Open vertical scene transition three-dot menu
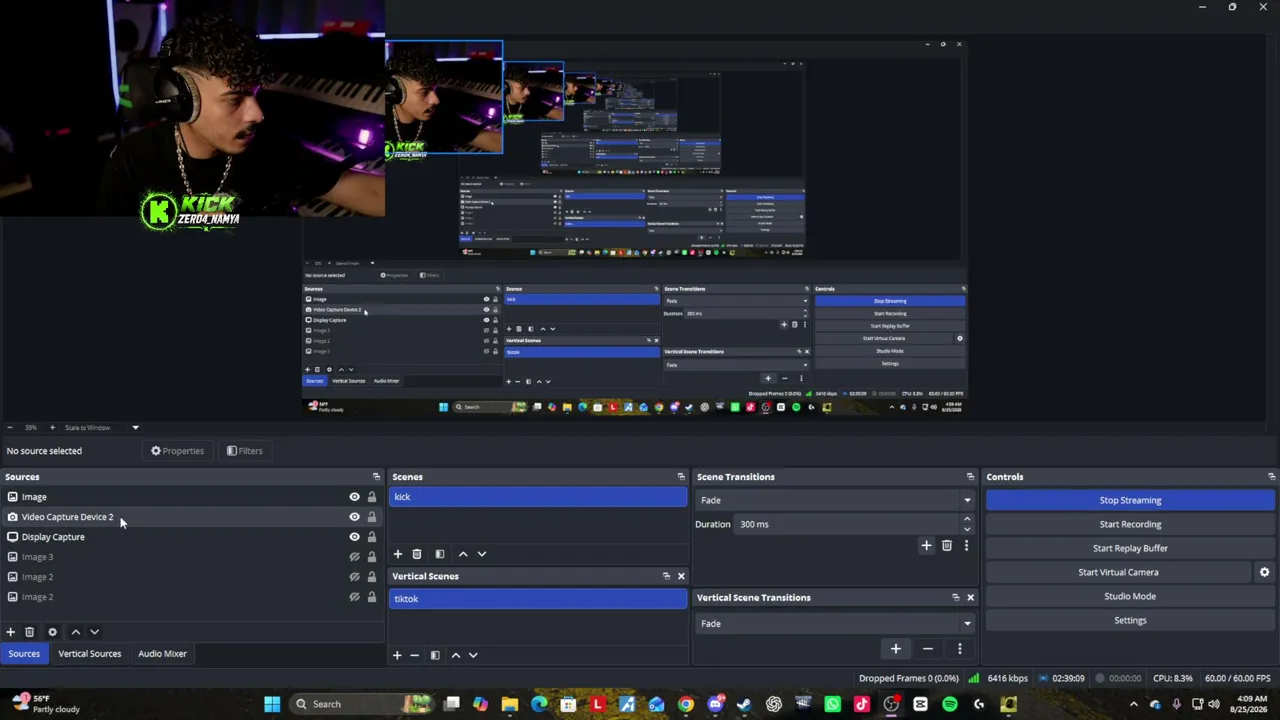The height and width of the screenshot is (720, 1280). [x=959, y=649]
